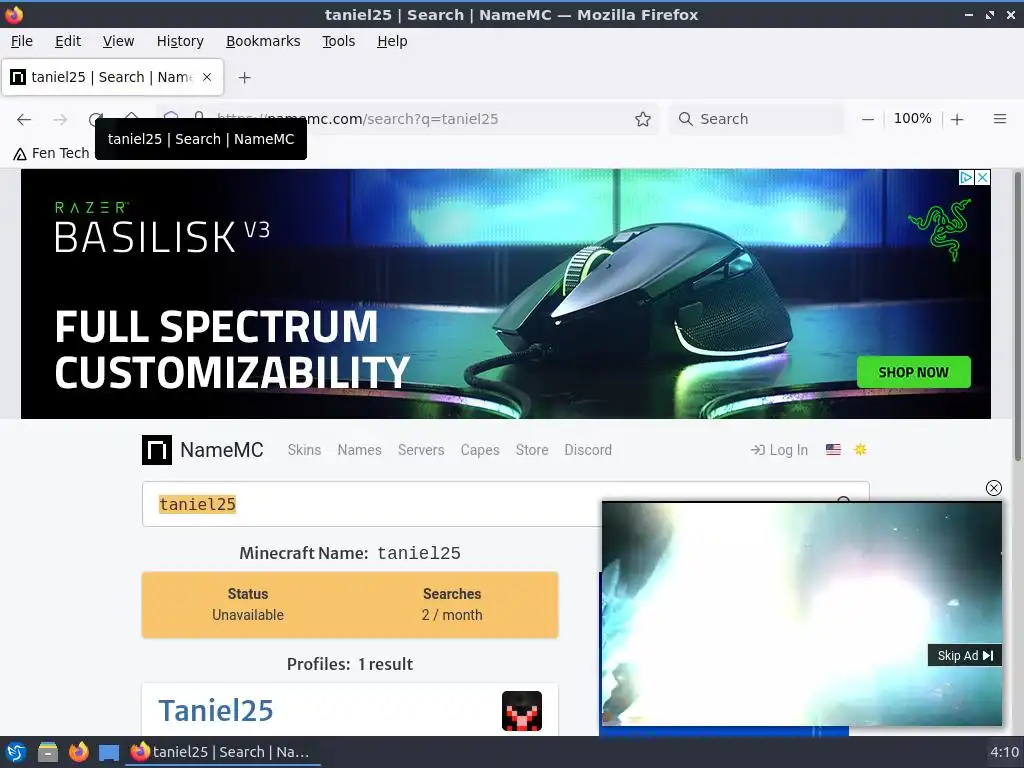This screenshot has width=1024, height=768.
Task: Click the Status Unavailable text
Action: pyautogui.click(x=248, y=604)
